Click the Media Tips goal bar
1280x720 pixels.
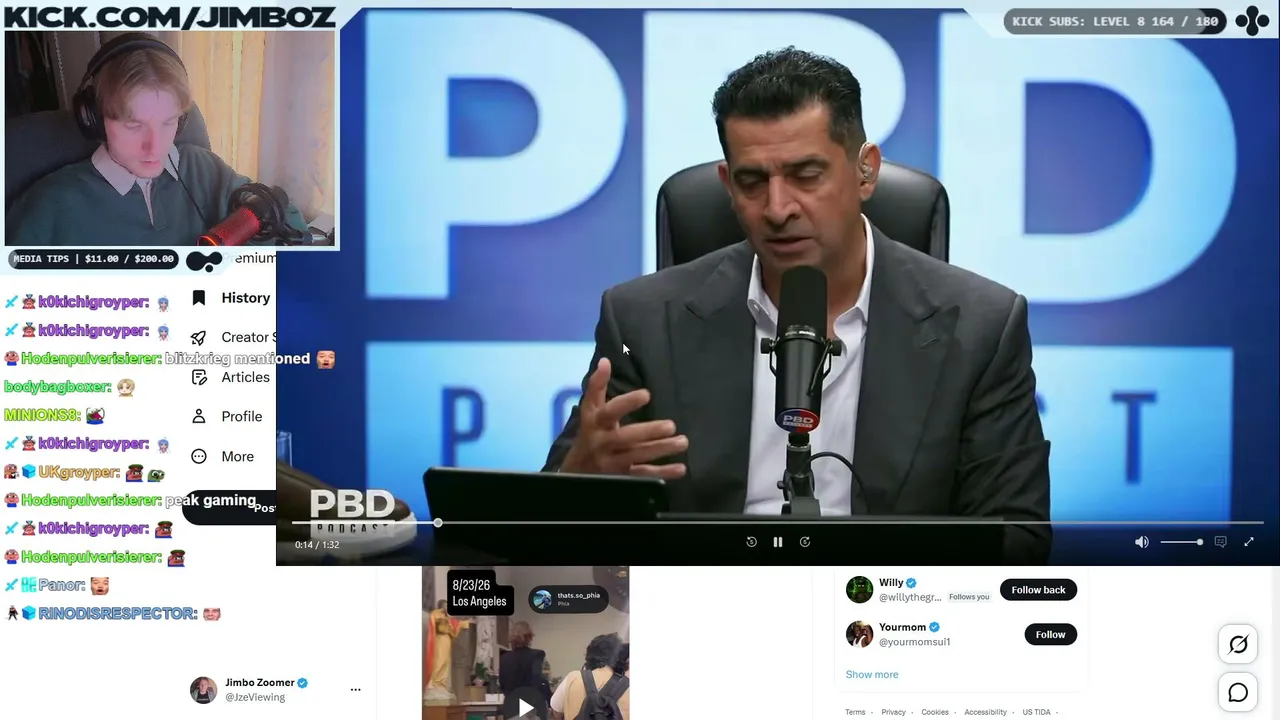[x=94, y=259]
